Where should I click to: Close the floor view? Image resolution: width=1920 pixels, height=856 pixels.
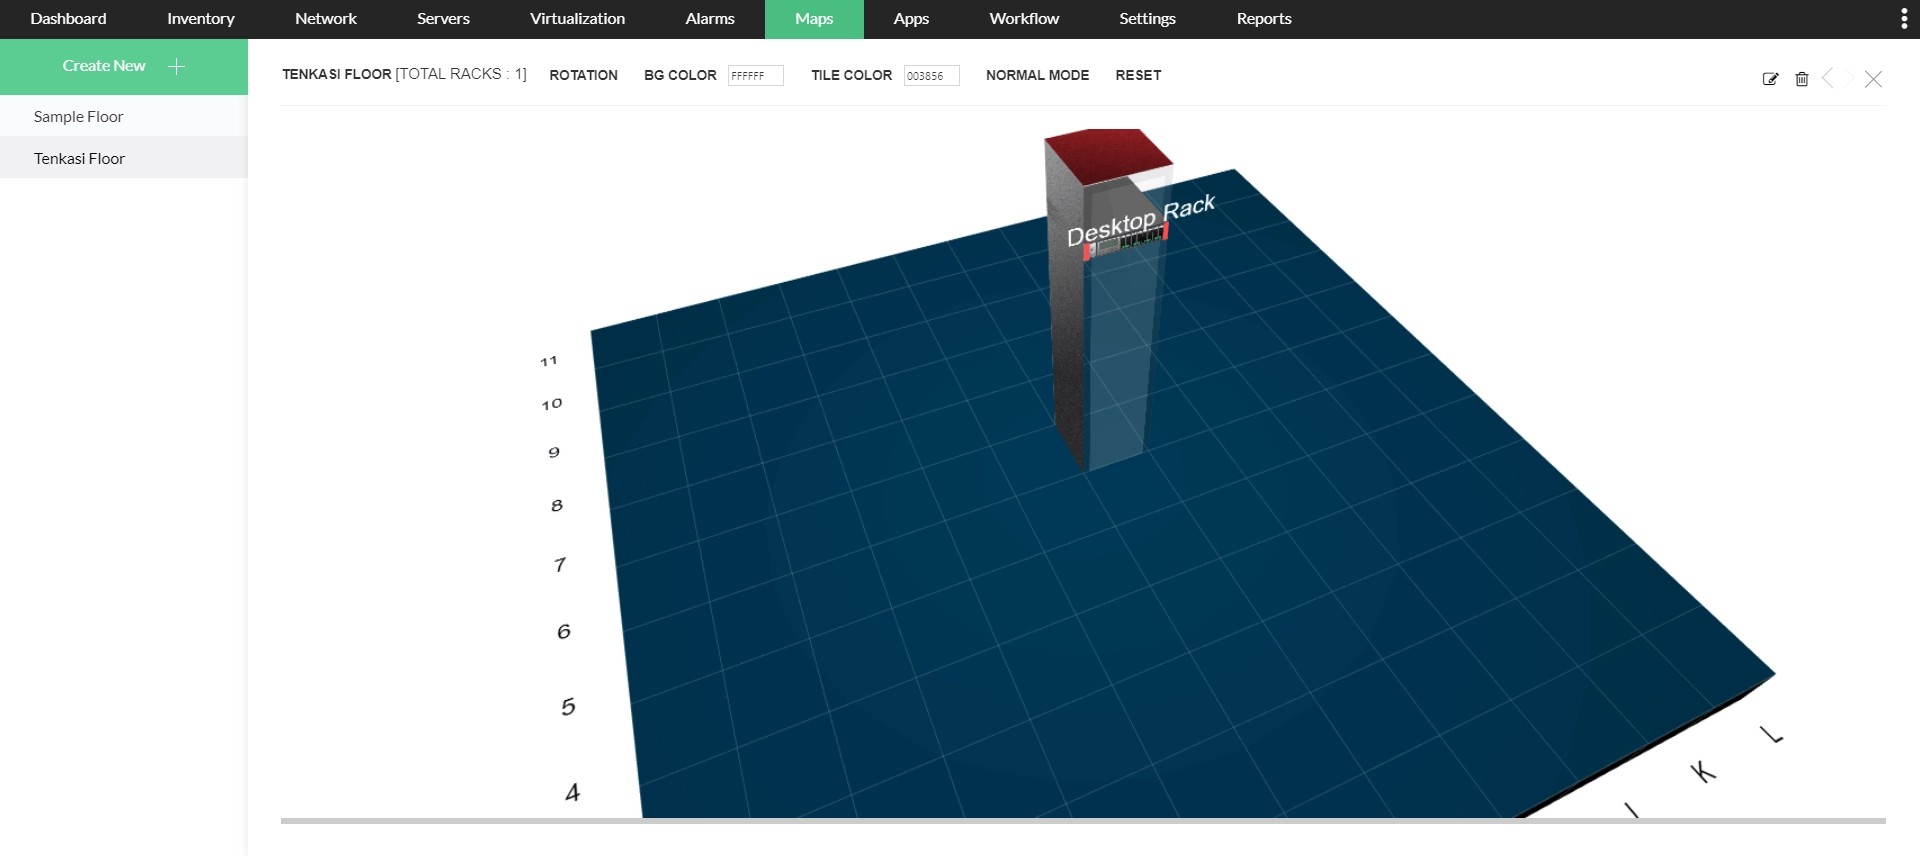coord(1874,79)
